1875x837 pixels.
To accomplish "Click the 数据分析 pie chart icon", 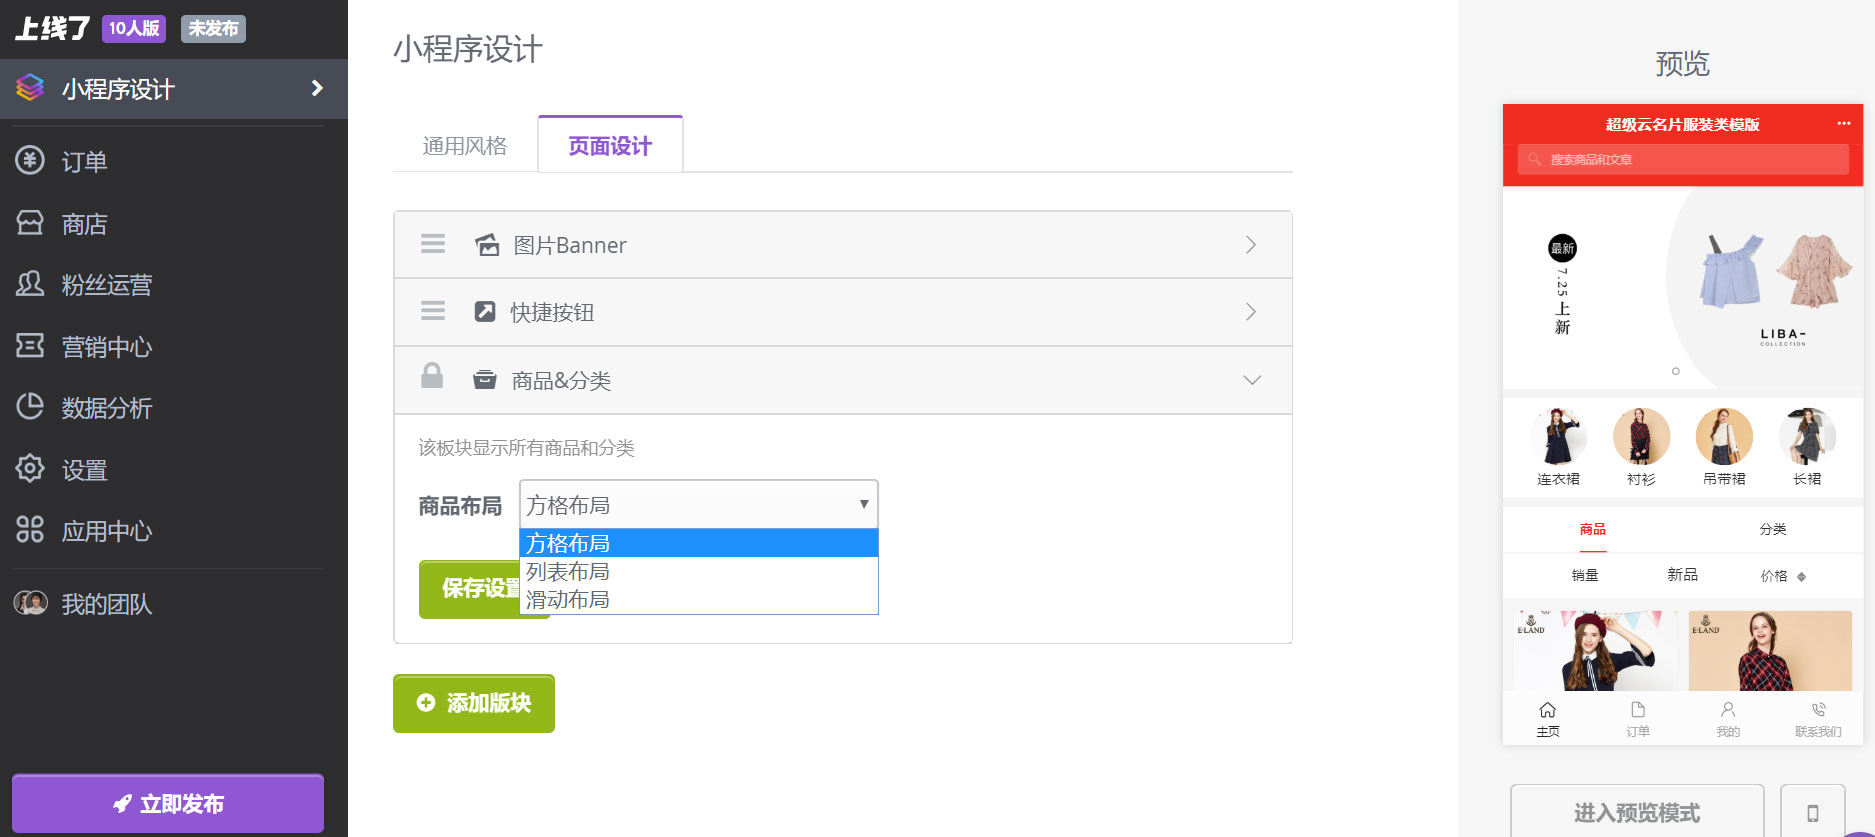I will pyautogui.click(x=30, y=406).
